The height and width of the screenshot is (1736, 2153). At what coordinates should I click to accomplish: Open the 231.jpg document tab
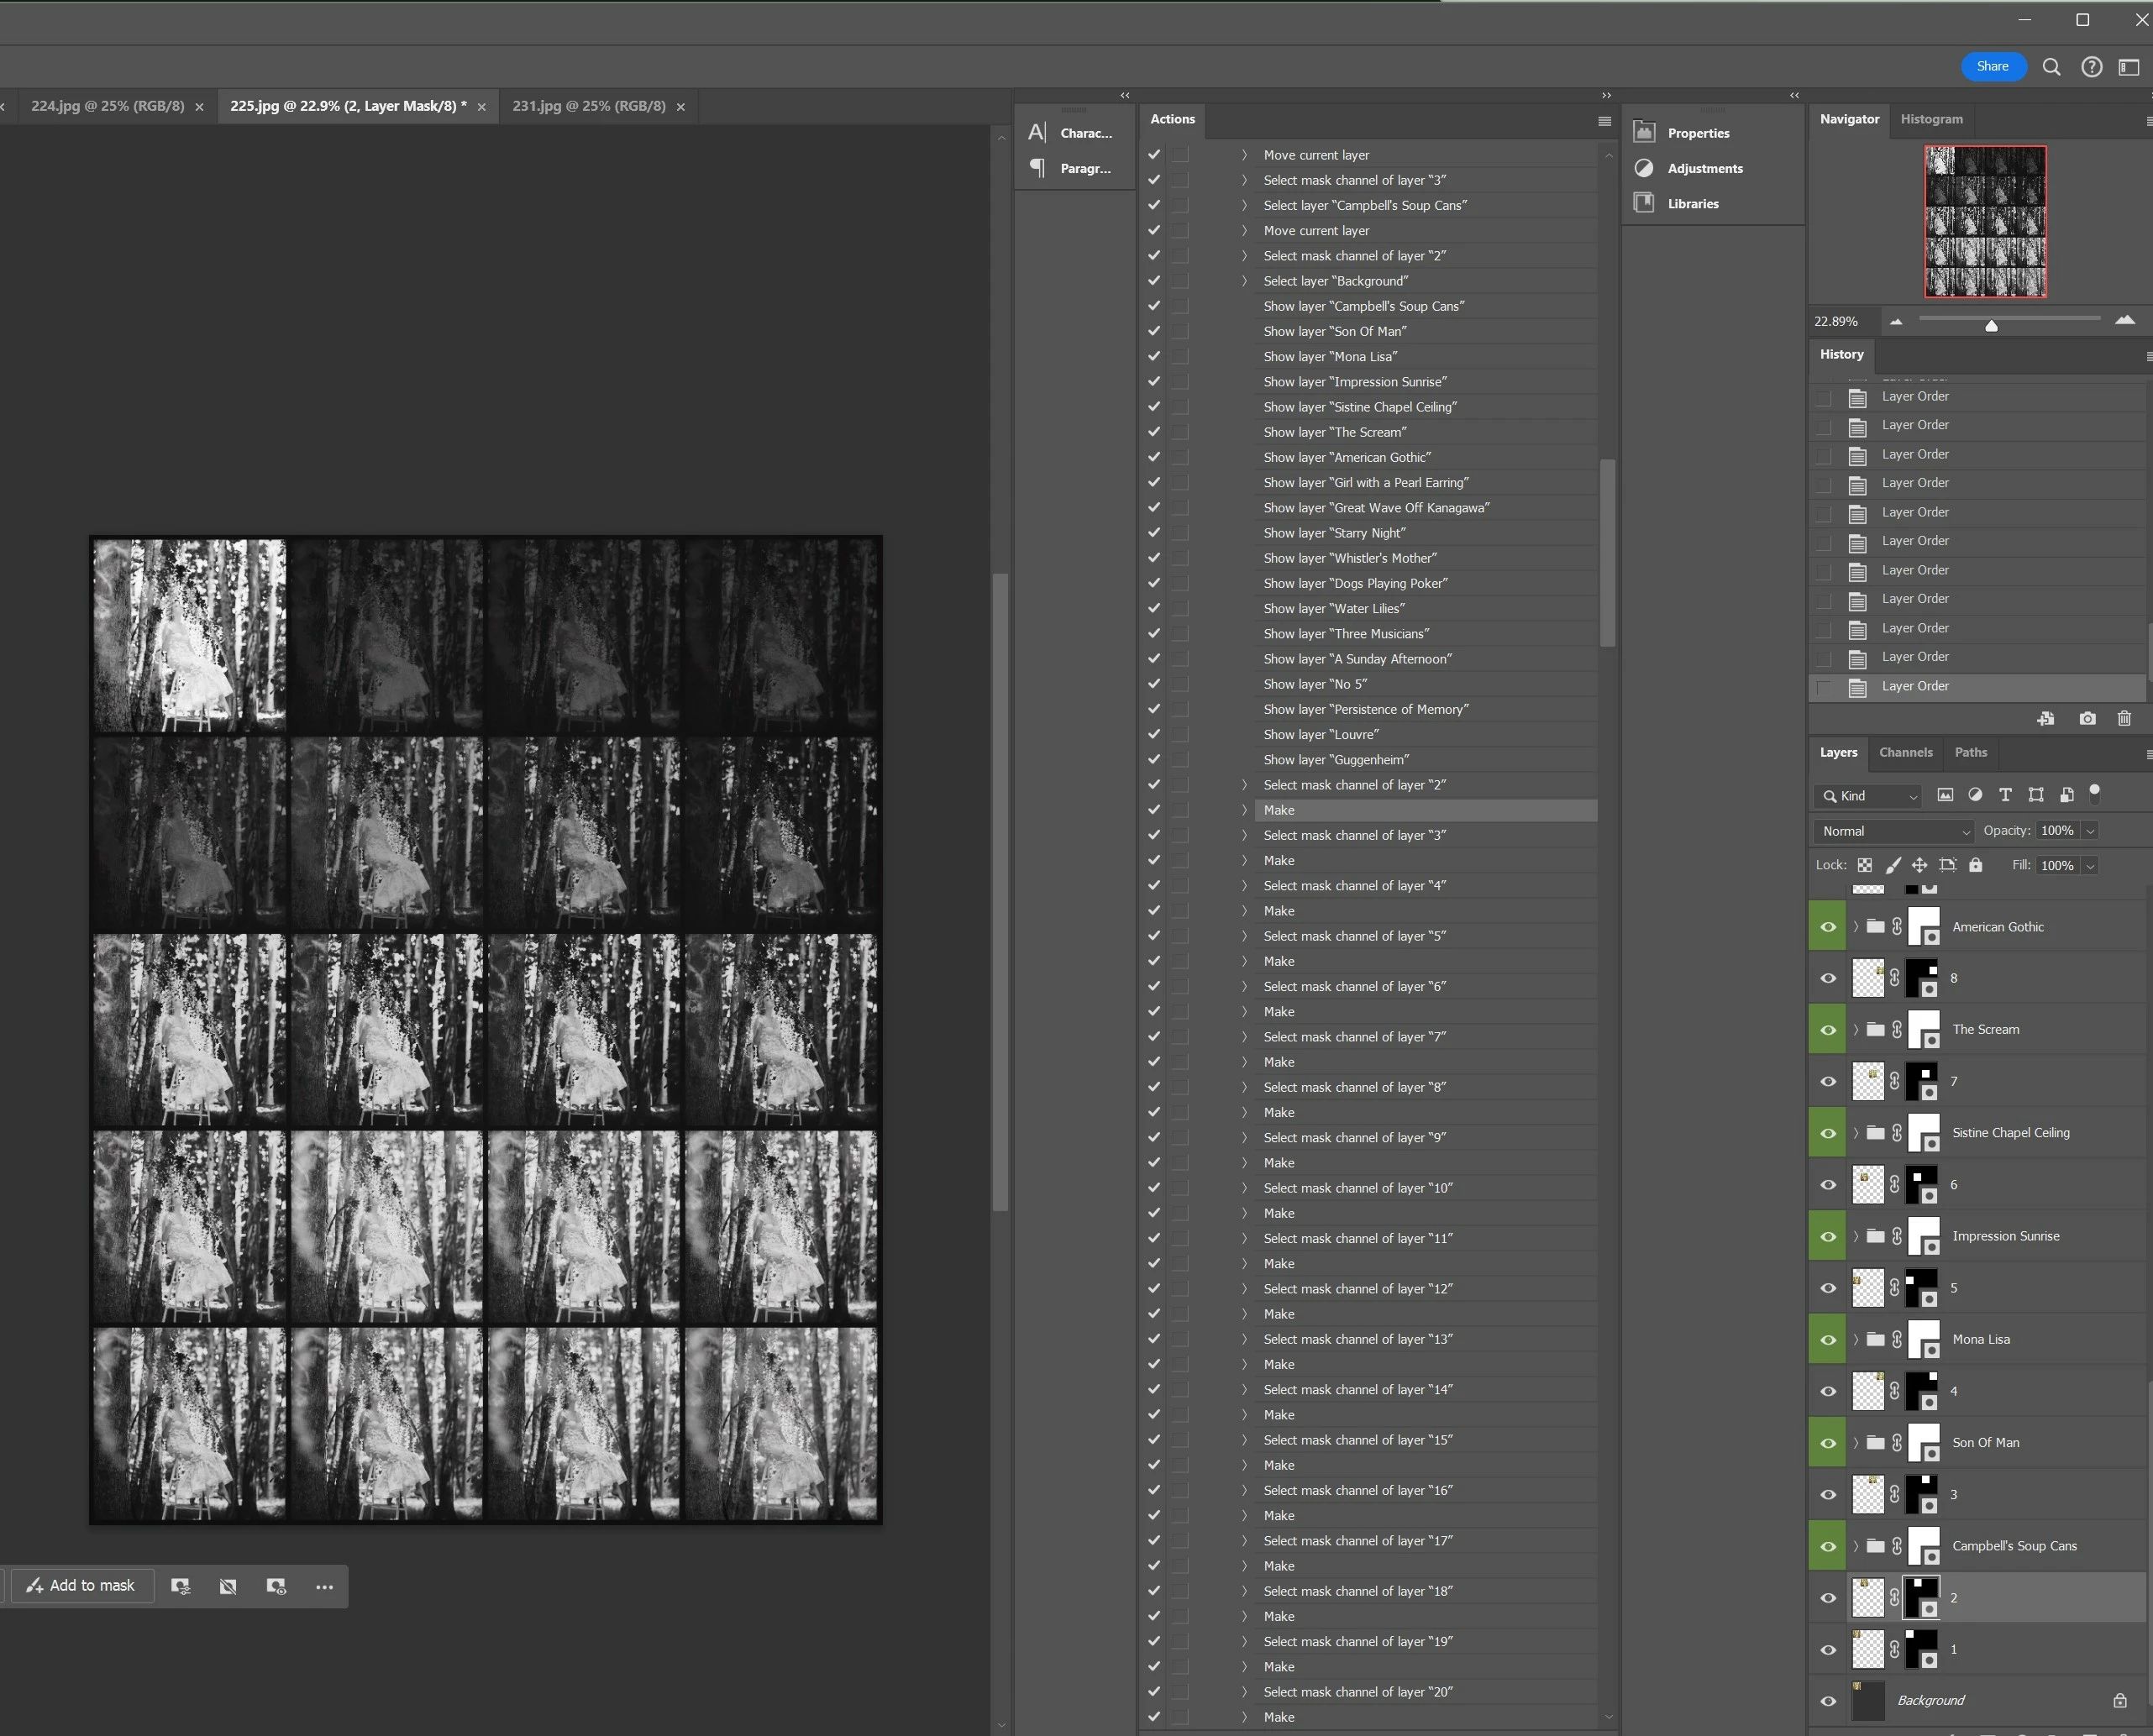click(x=588, y=106)
